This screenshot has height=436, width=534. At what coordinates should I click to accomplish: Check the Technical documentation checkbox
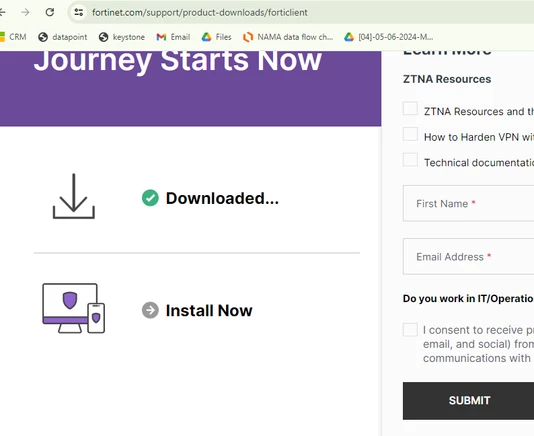click(410, 160)
